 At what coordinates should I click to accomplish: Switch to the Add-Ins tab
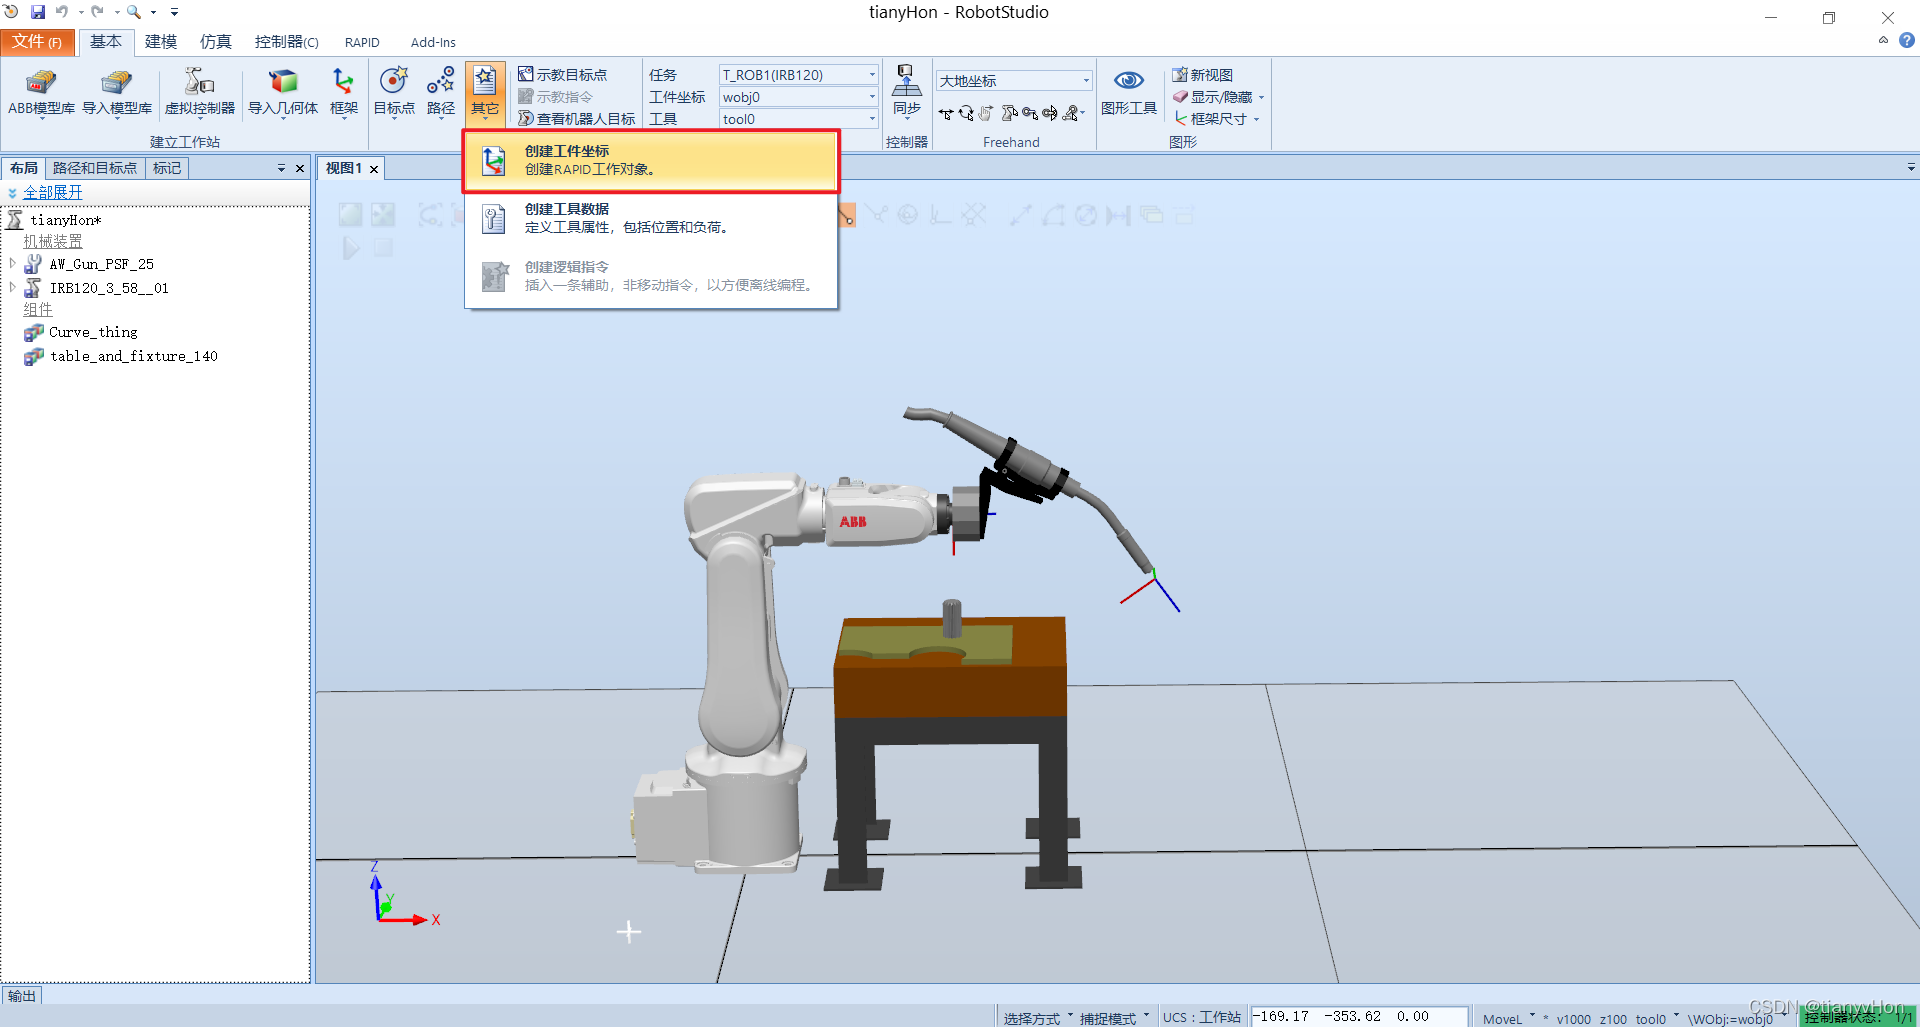[x=433, y=42]
